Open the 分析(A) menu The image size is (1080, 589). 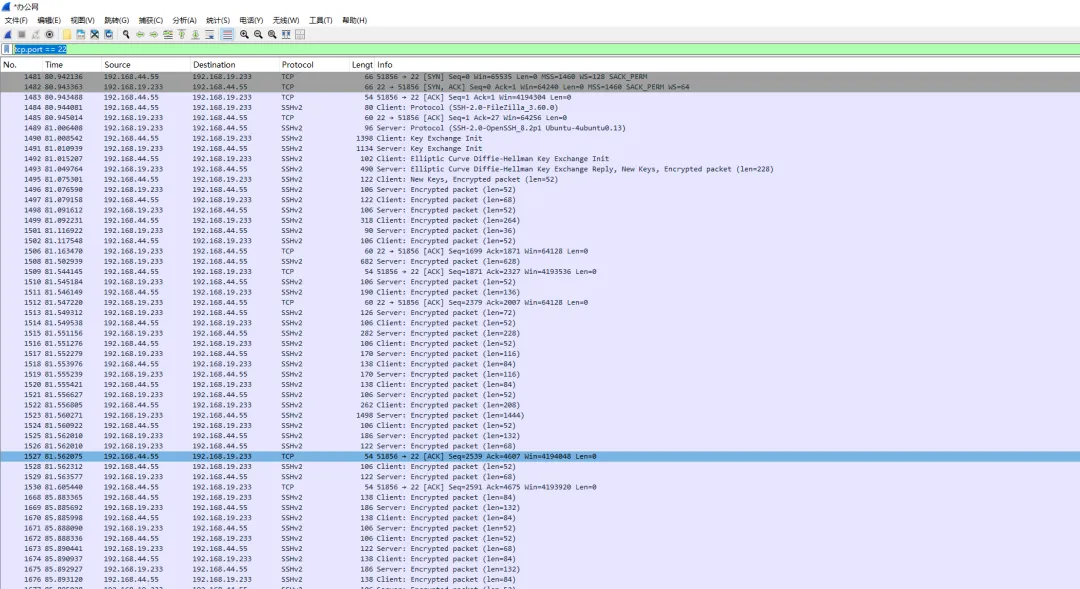[184, 20]
